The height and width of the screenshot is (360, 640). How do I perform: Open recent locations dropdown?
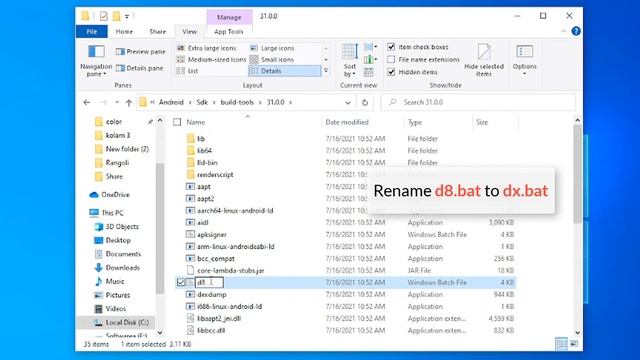tap(117, 102)
